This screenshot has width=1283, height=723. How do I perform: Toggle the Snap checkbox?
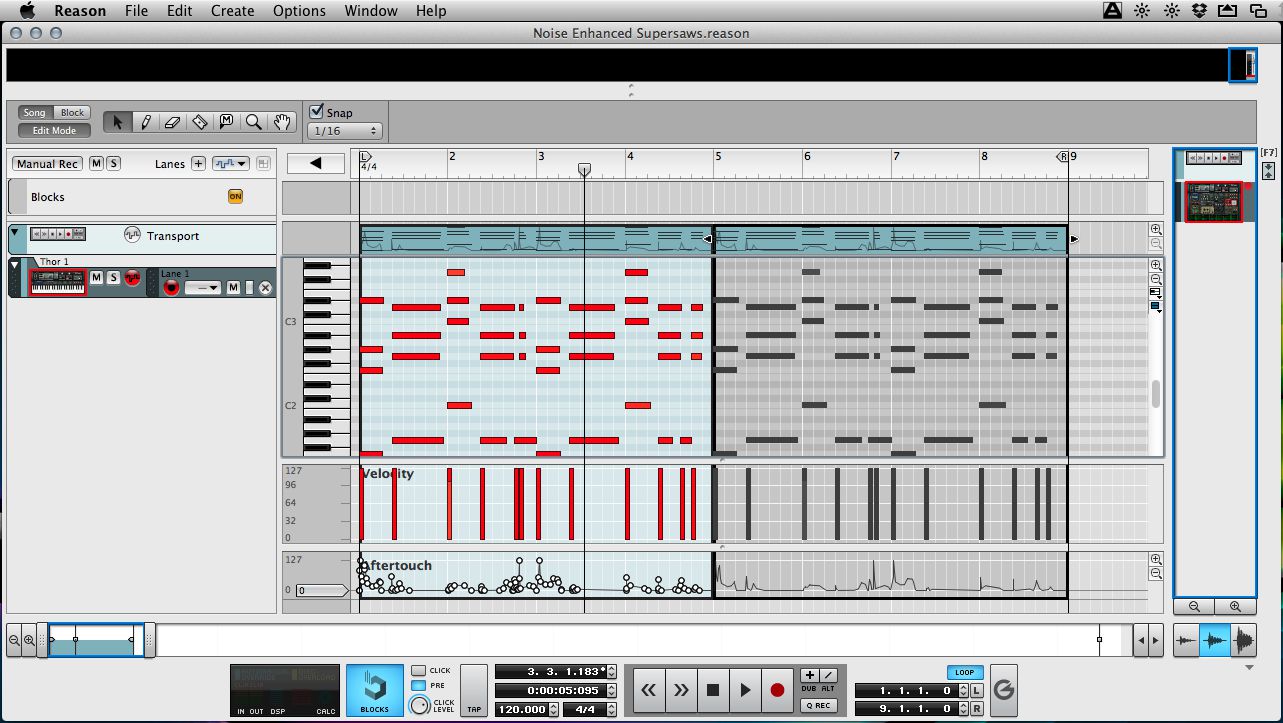pyautogui.click(x=317, y=111)
